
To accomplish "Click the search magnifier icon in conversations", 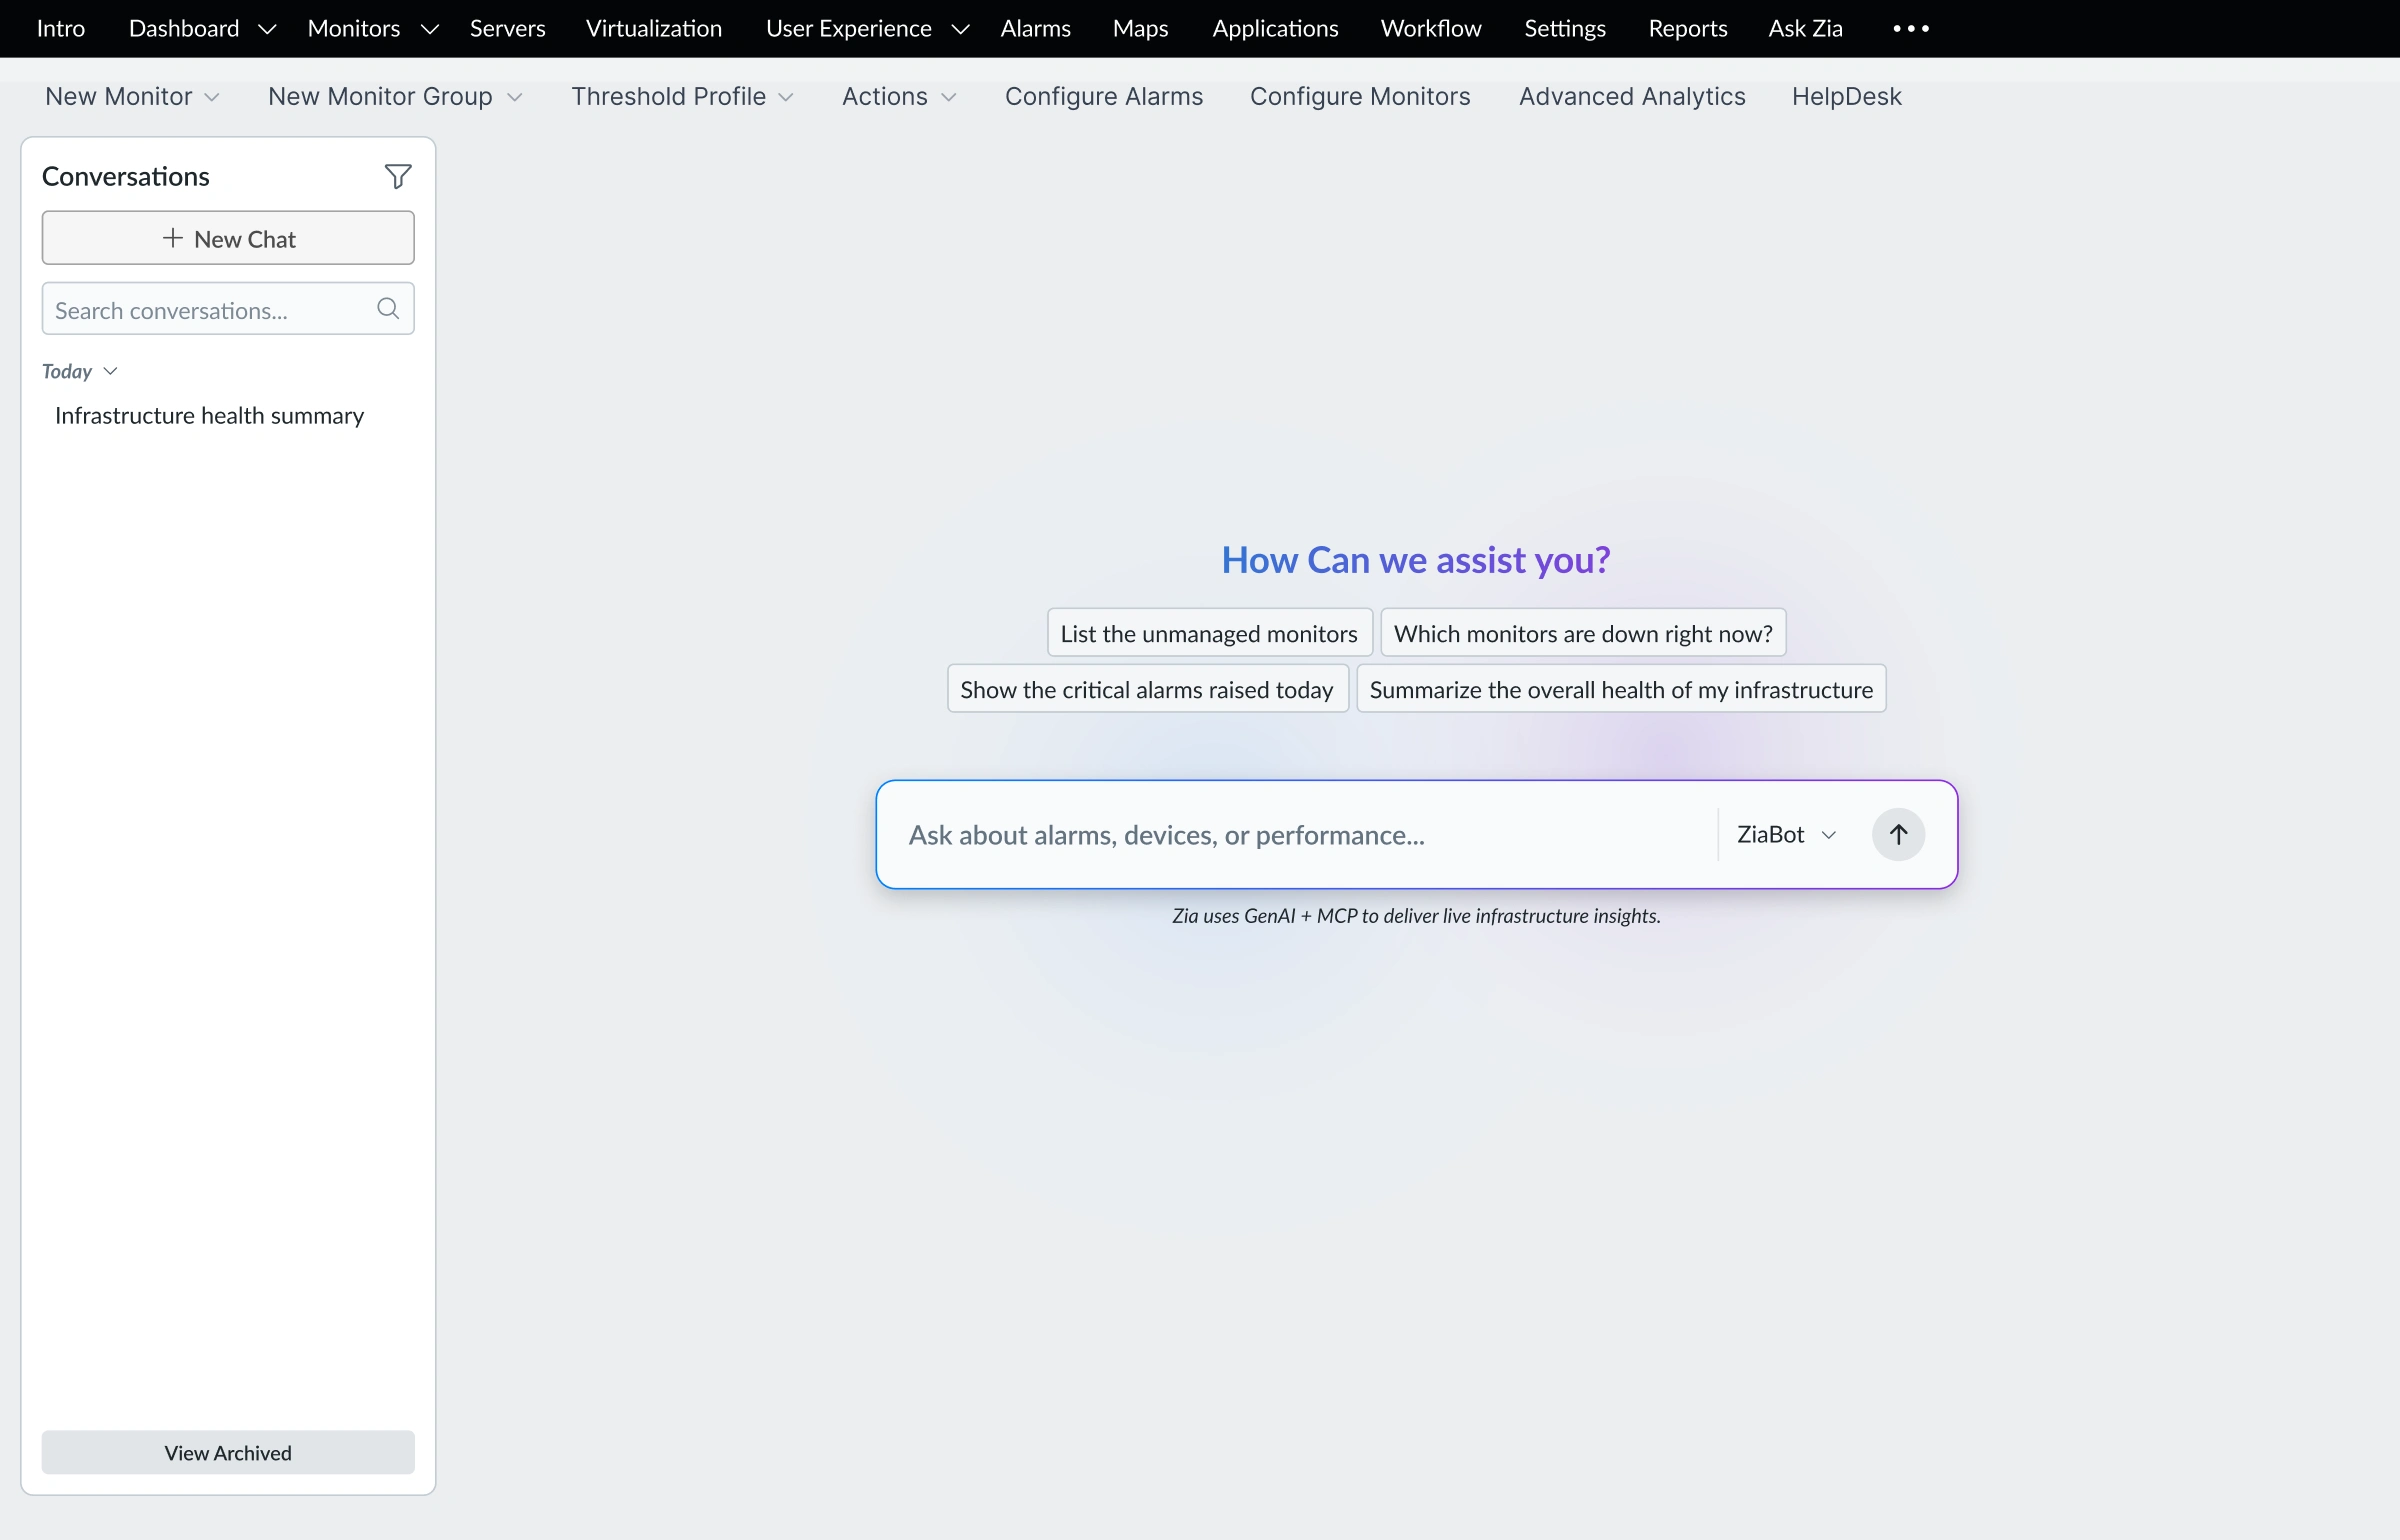I will pyautogui.click(x=388, y=309).
